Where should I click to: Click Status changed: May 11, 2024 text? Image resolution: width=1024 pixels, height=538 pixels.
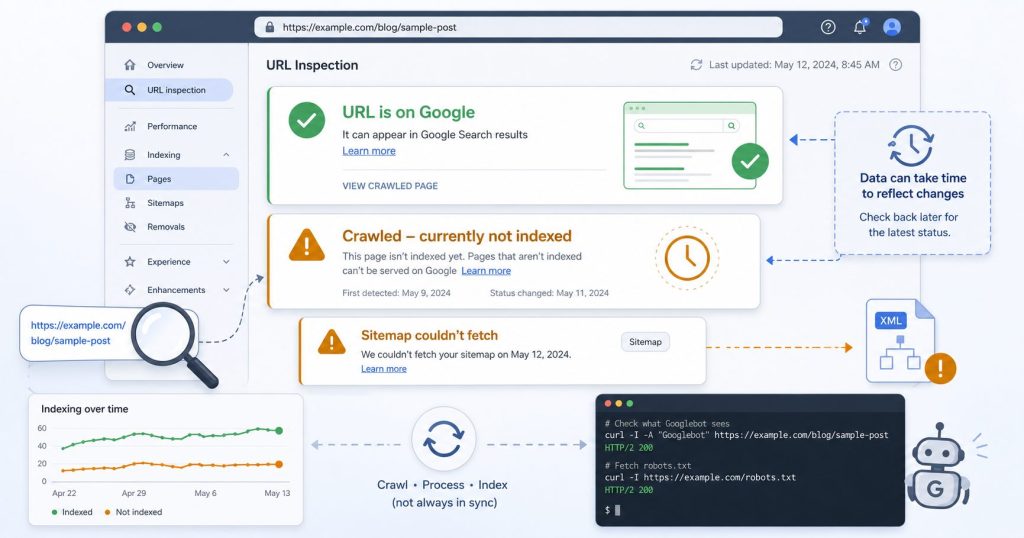(549, 293)
